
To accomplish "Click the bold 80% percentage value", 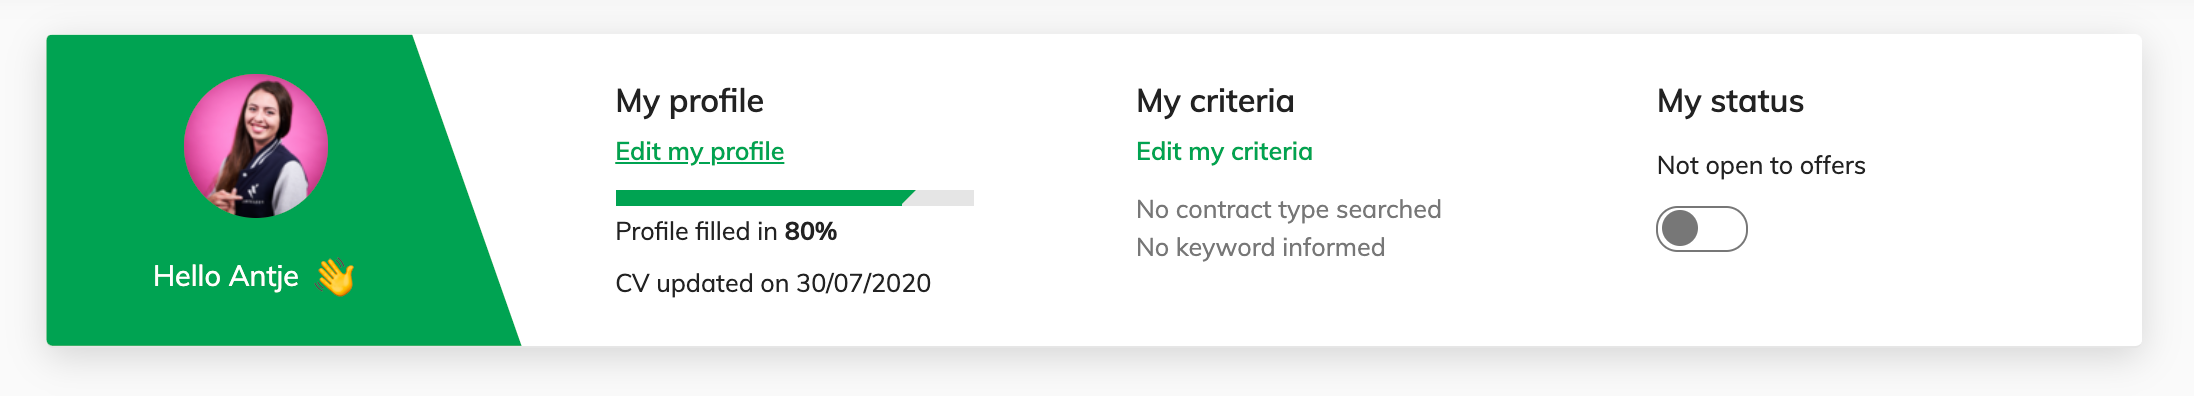I will pos(811,231).
